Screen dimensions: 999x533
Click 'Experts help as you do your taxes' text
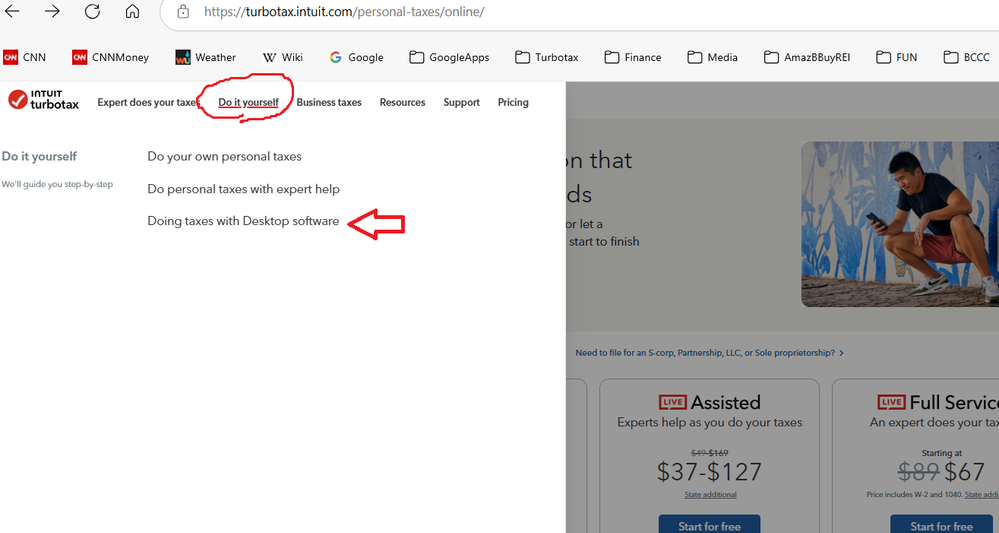710,422
